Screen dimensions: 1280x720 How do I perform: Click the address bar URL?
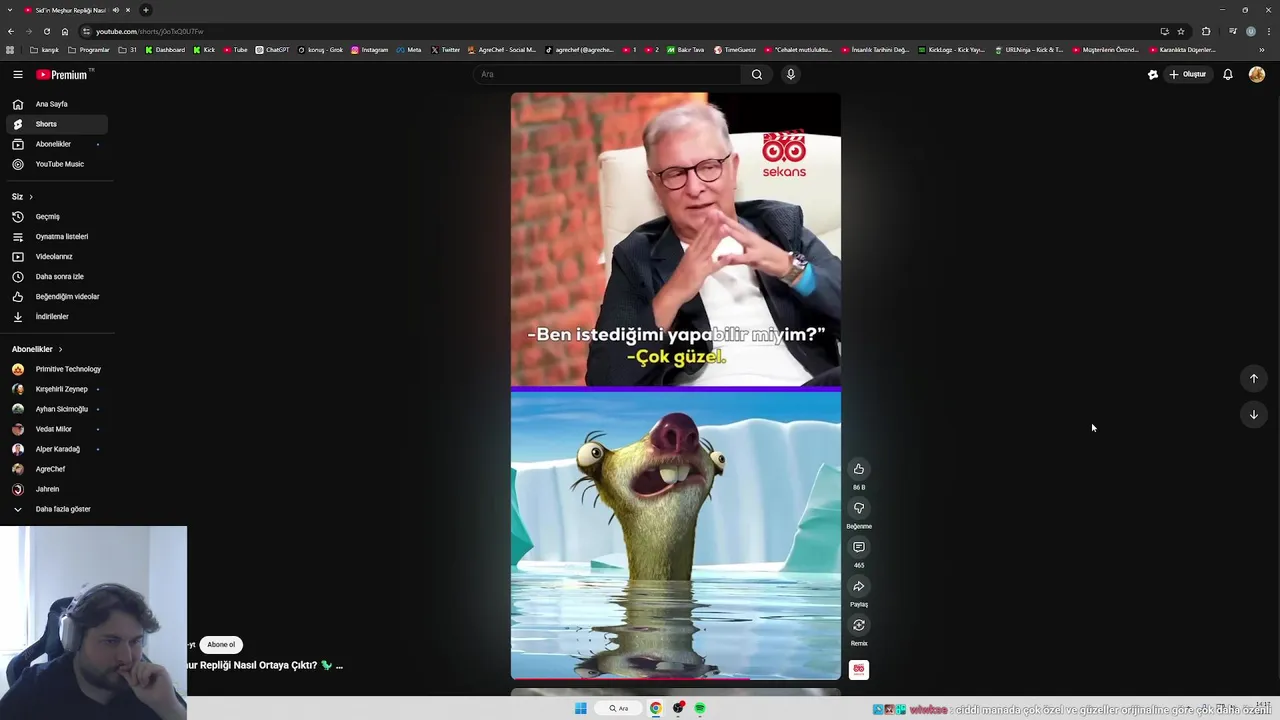coord(150,31)
